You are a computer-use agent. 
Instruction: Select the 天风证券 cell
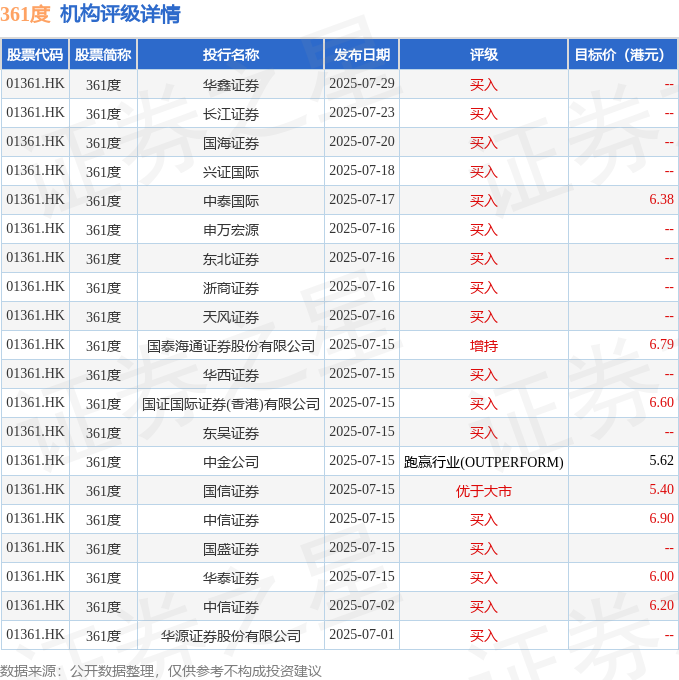231,317
